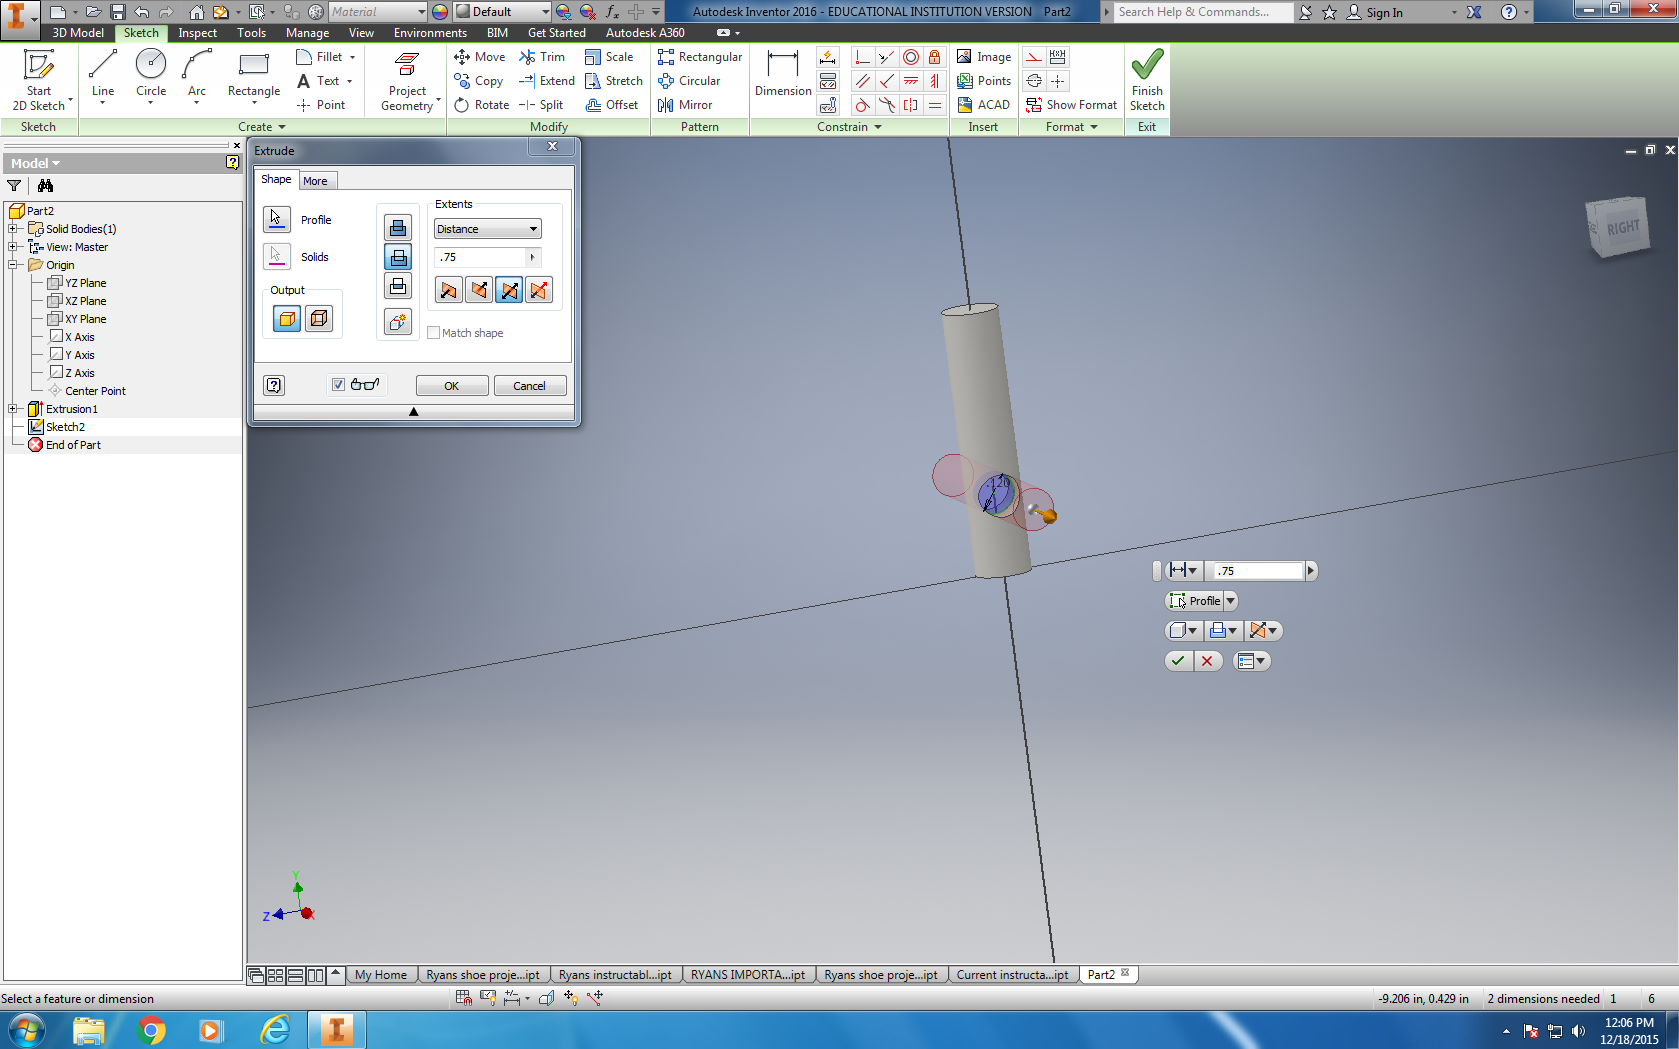The height and width of the screenshot is (1049, 1679).
Task: Expand the Extrusion1 node
Action: (x=13, y=409)
